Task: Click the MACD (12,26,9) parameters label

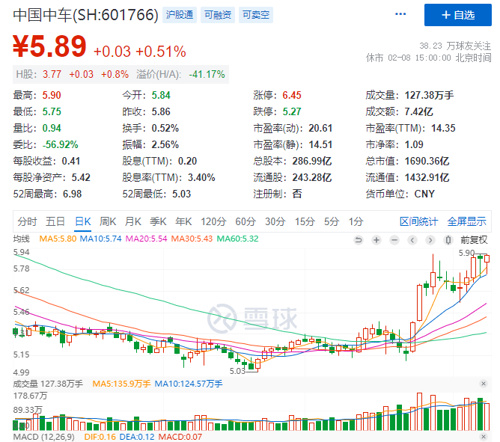Action: click(x=44, y=437)
